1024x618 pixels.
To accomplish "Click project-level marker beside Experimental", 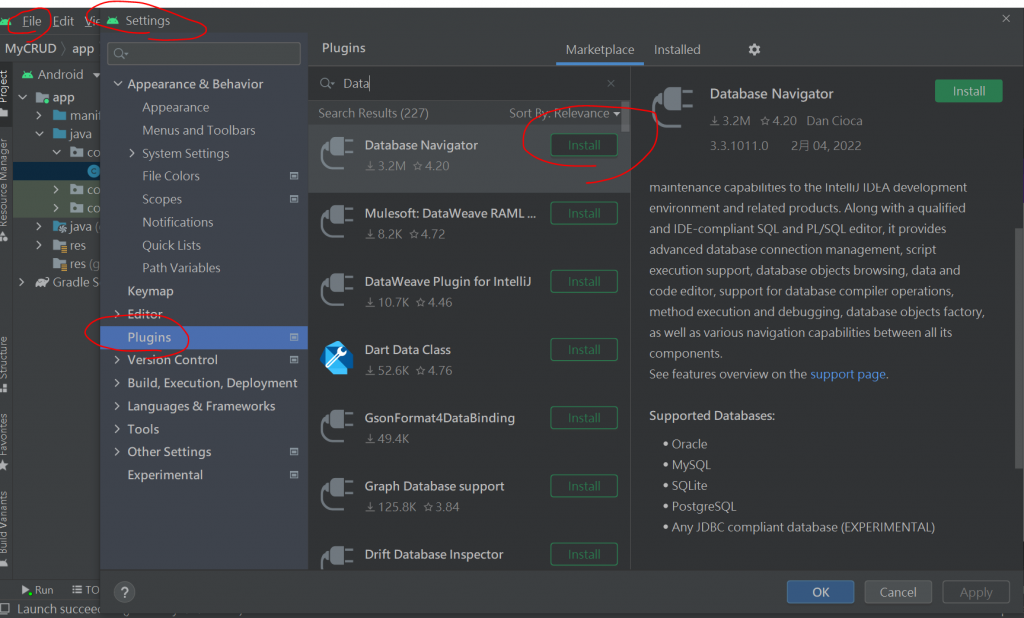I will pos(294,474).
